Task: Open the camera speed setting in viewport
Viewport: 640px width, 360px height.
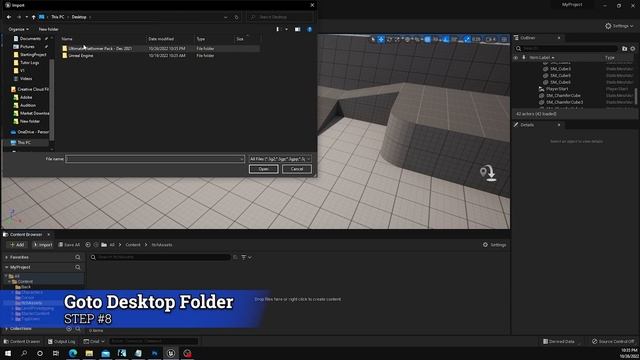Action: (x=491, y=39)
